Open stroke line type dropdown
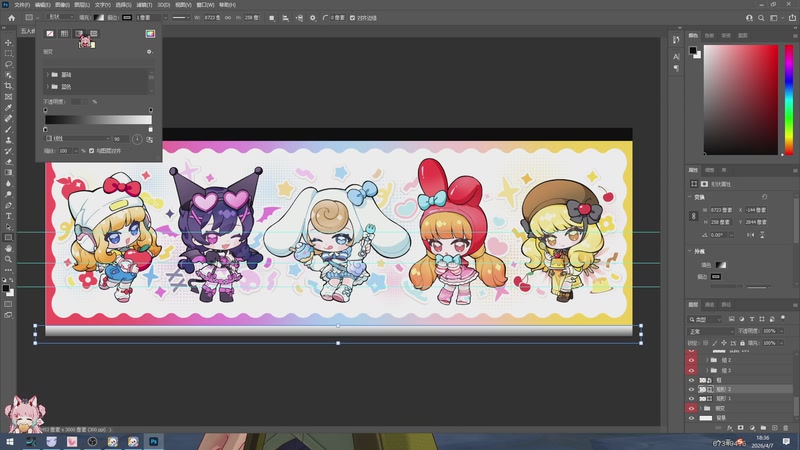Screen dimensions: 800x450 [x=181, y=17]
